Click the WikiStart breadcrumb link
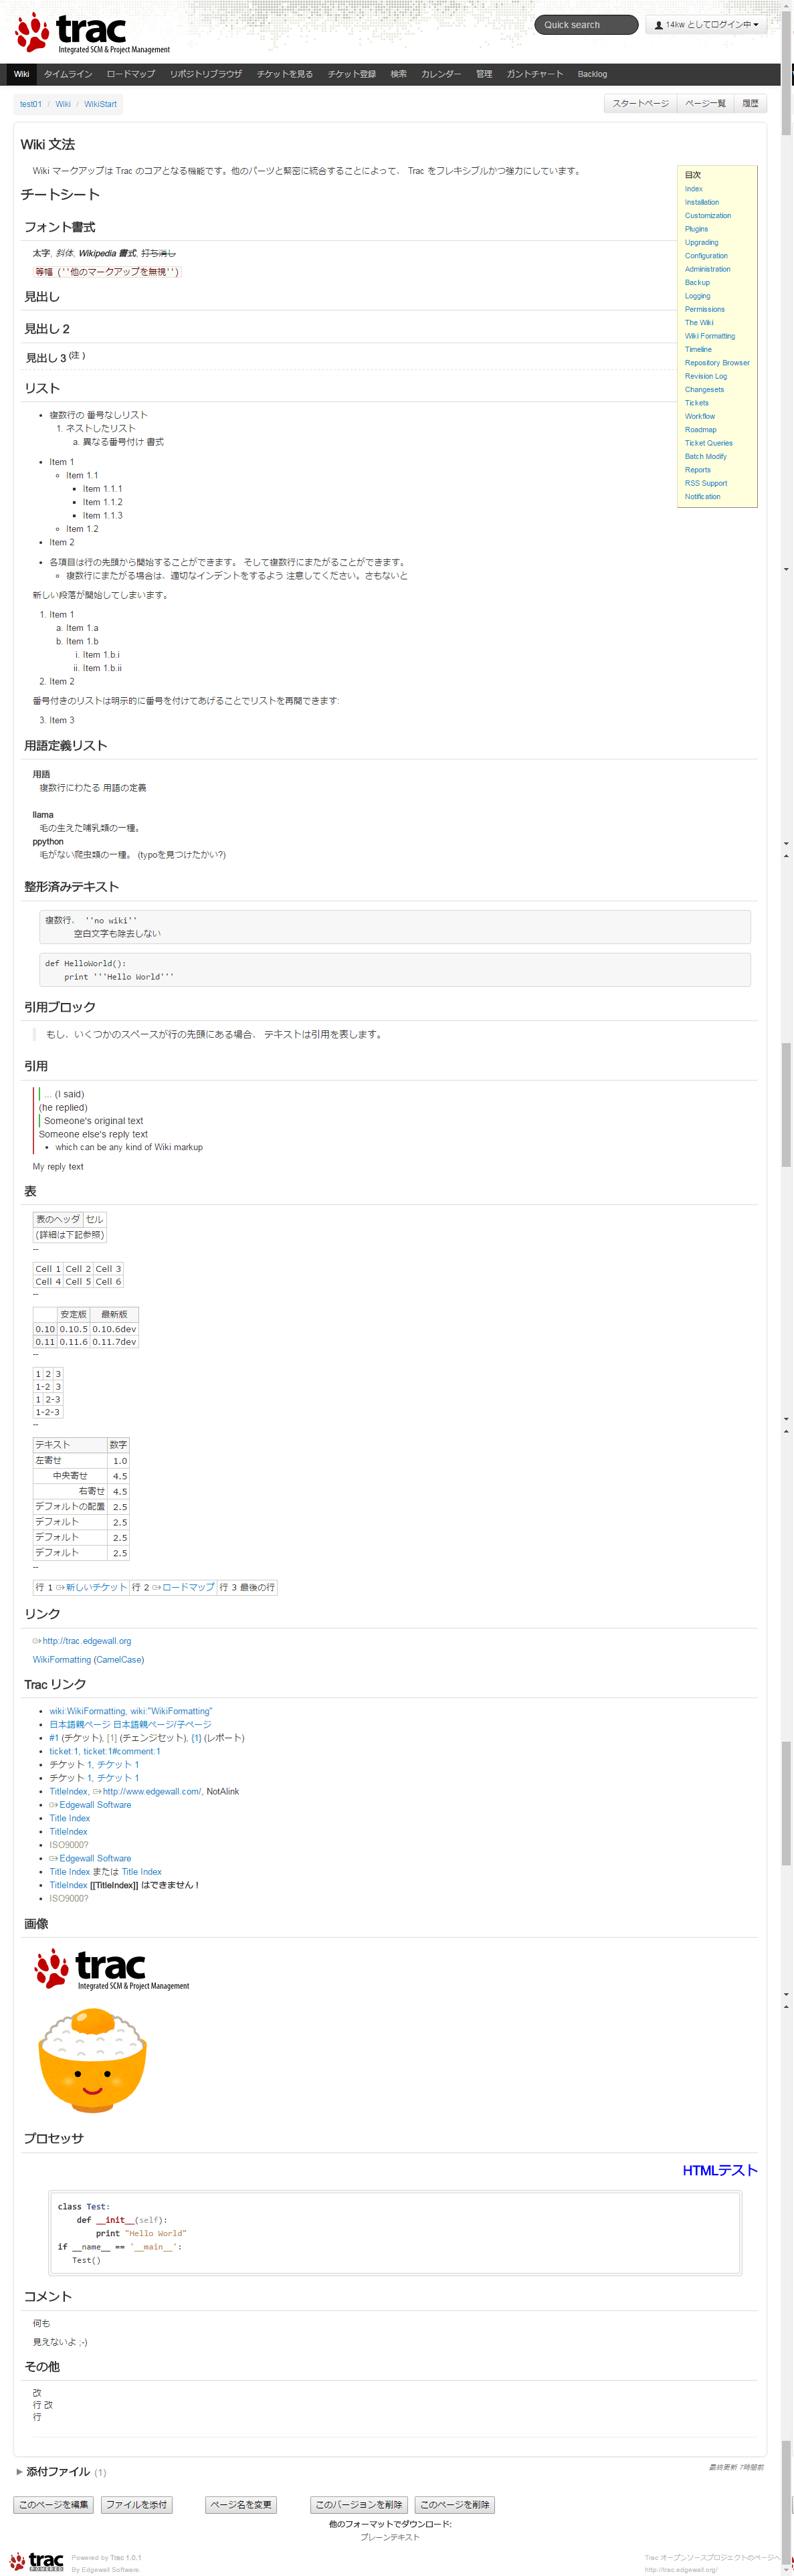Screen dimensions: 794x2576 100,104
